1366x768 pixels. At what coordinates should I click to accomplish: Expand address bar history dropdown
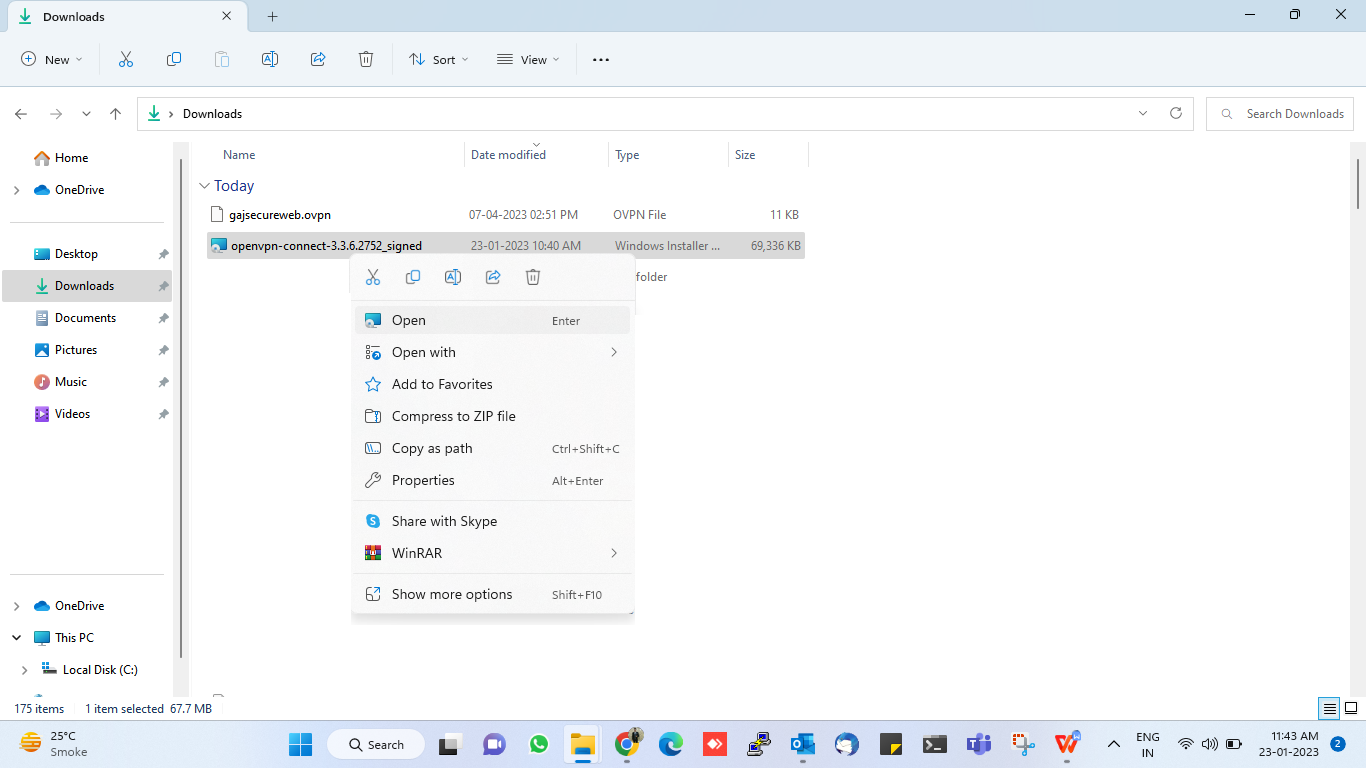point(1143,114)
